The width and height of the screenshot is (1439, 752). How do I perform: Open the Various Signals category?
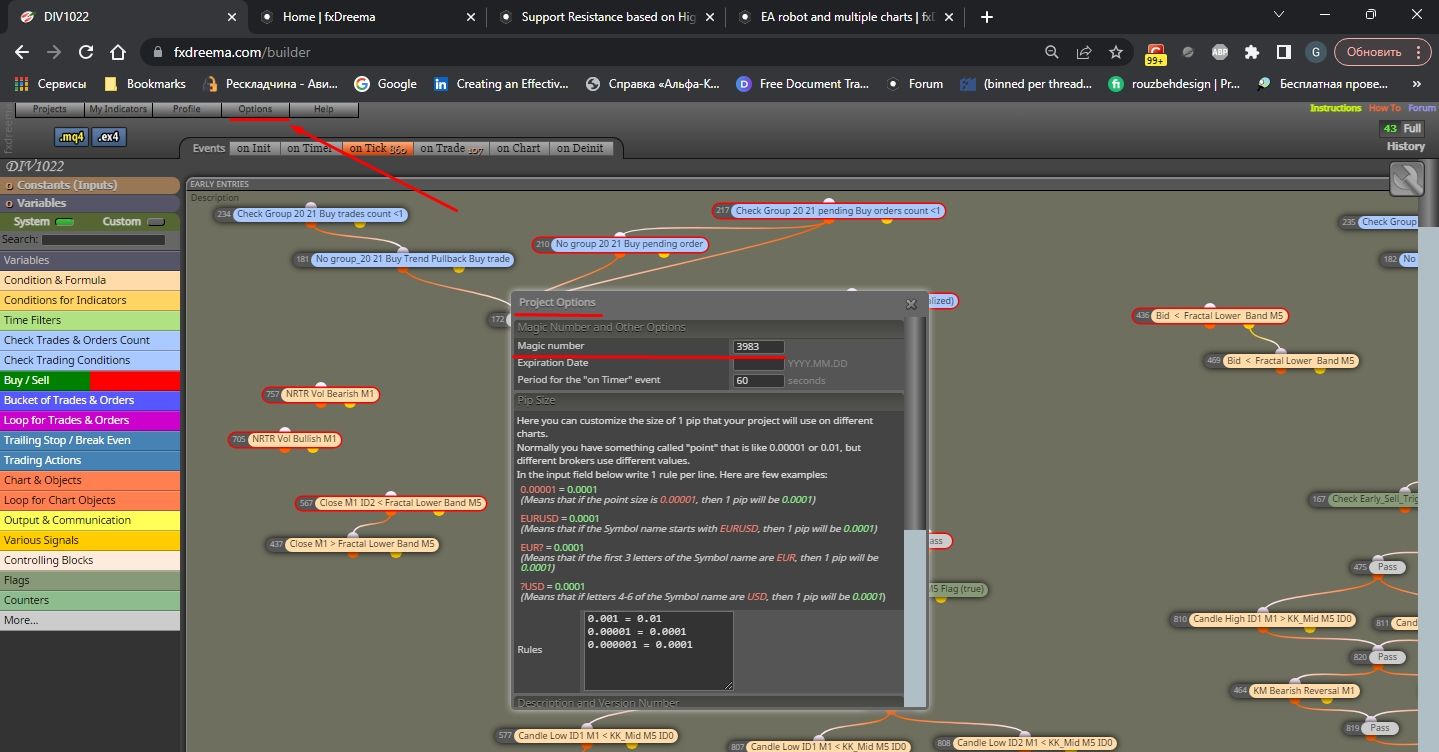click(x=90, y=540)
